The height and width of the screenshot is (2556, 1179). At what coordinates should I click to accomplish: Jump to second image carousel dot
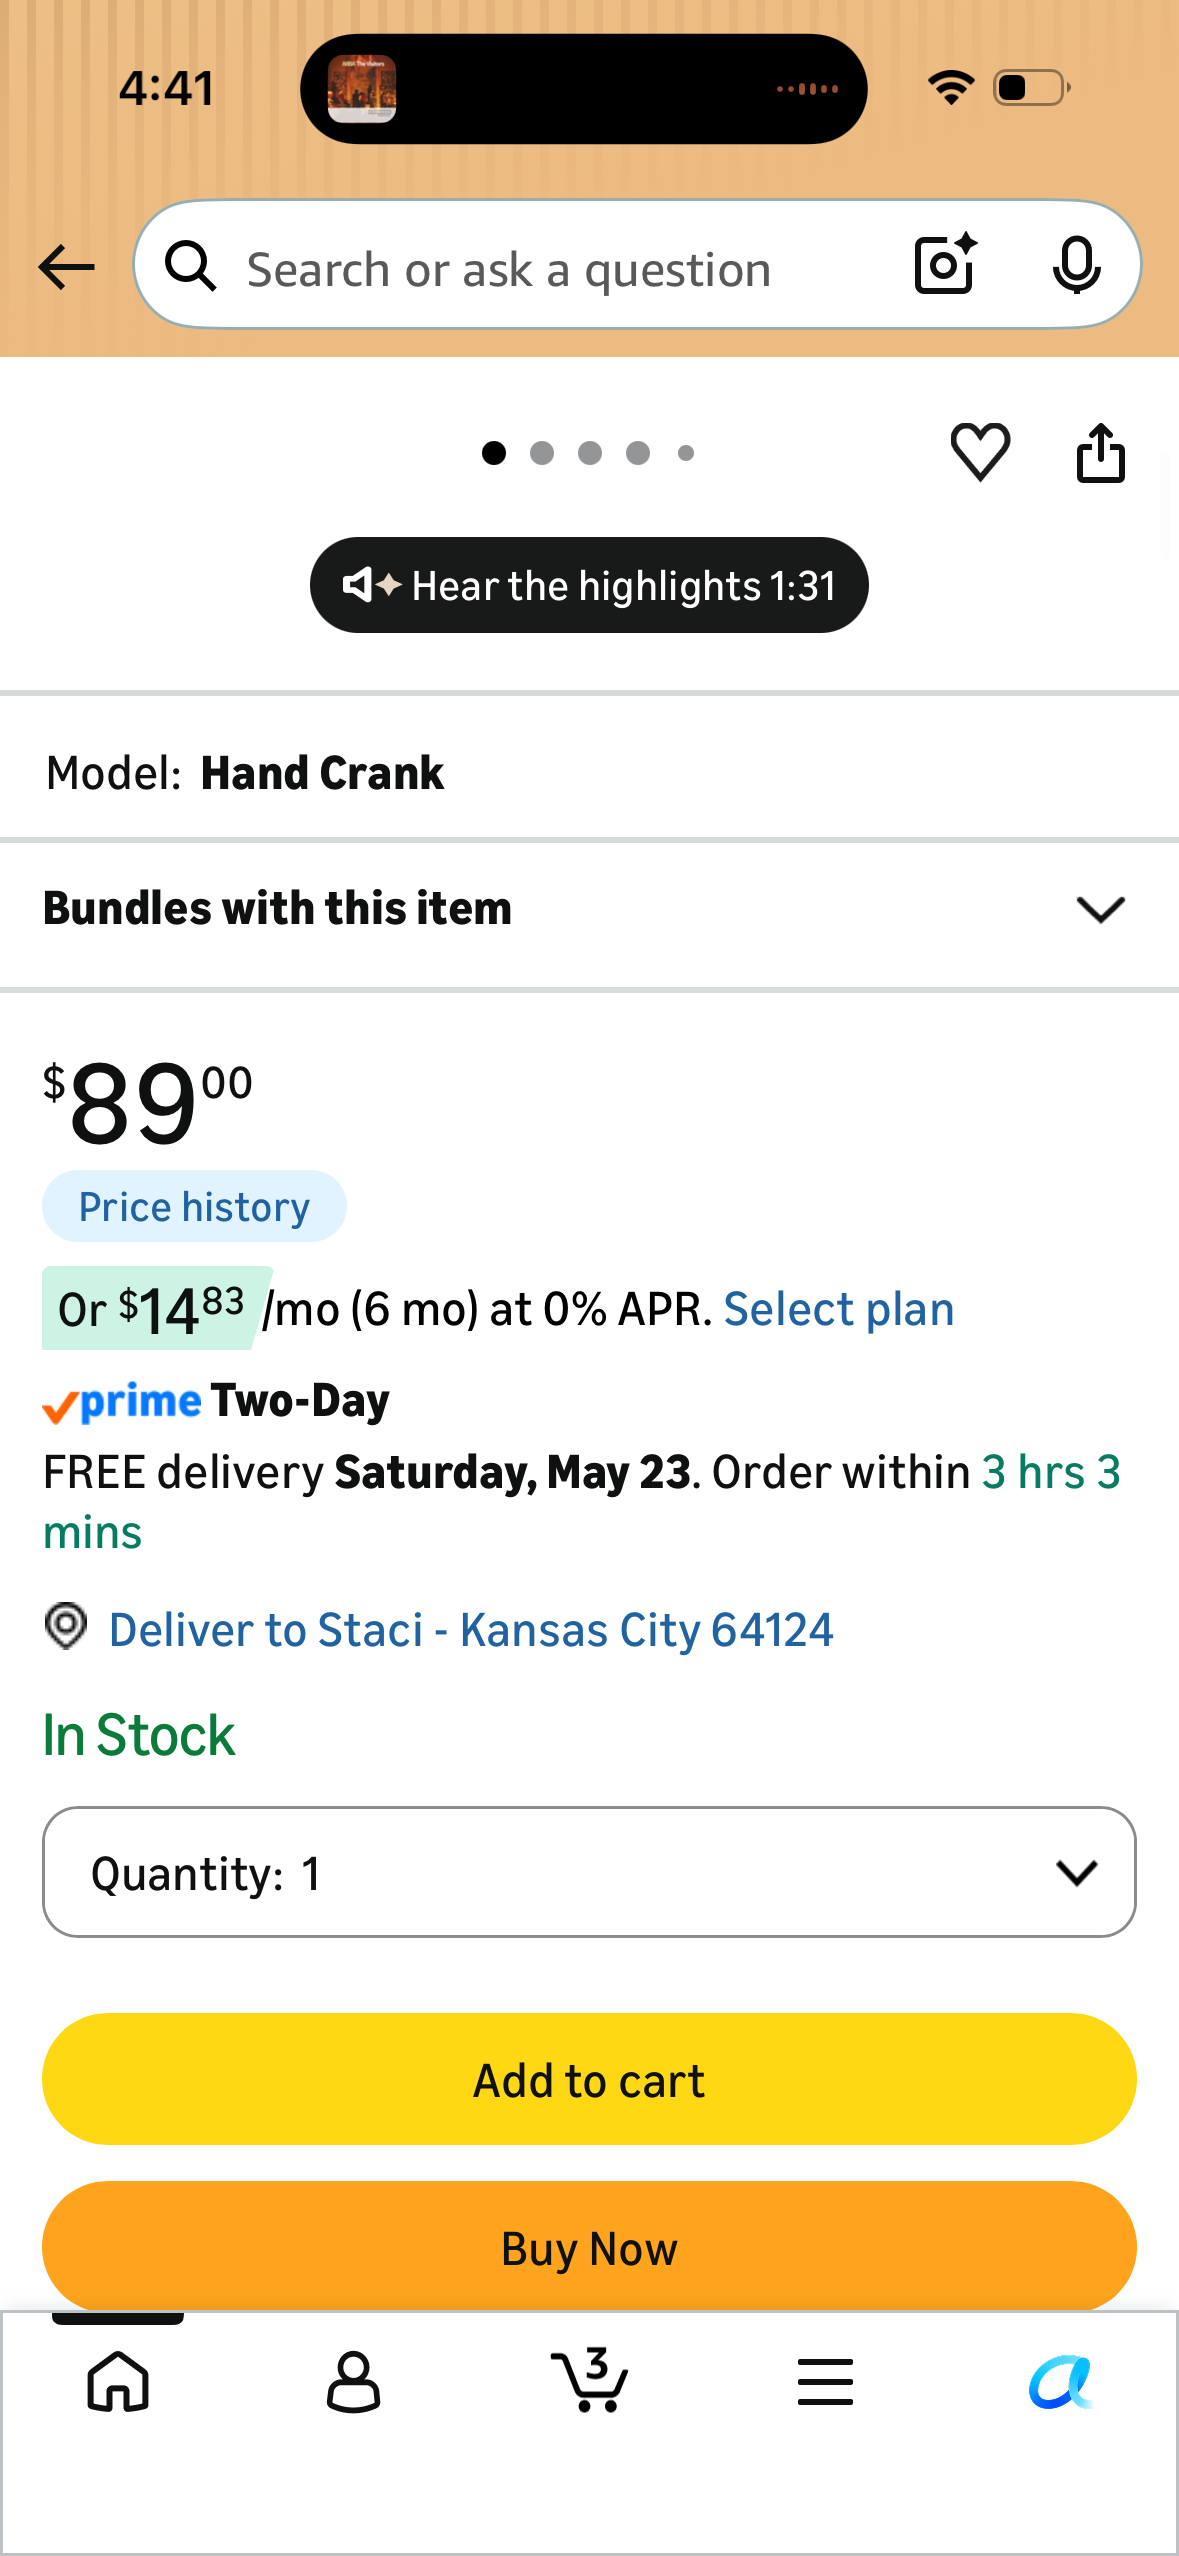(x=542, y=453)
